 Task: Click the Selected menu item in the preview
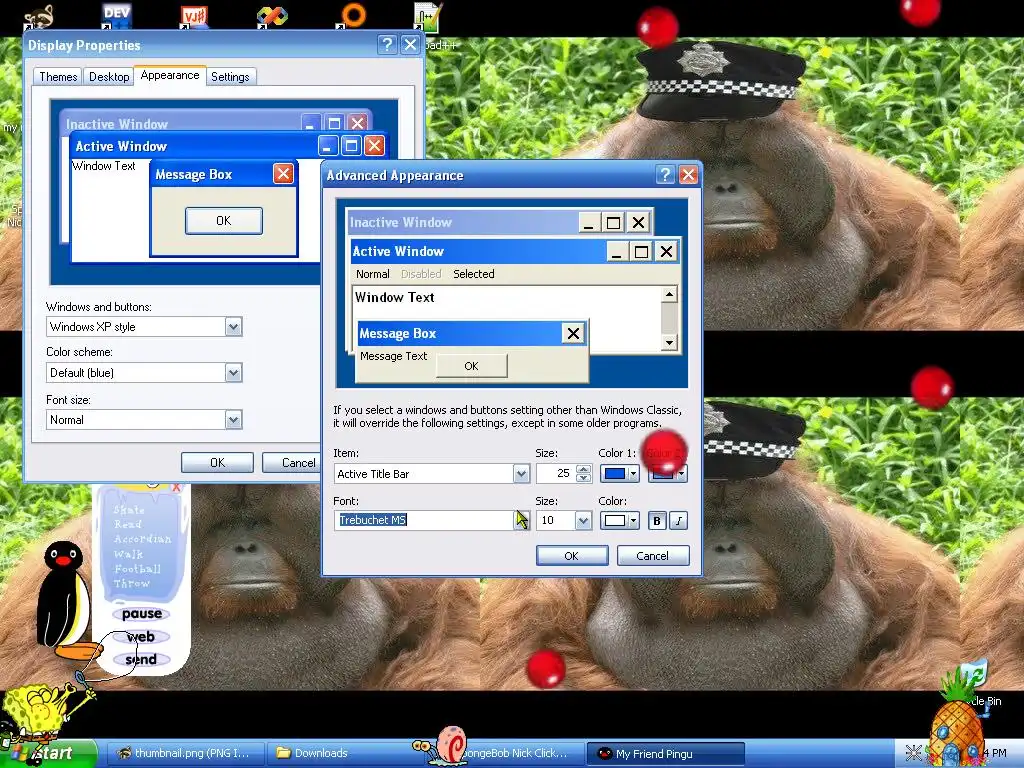click(473, 274)
